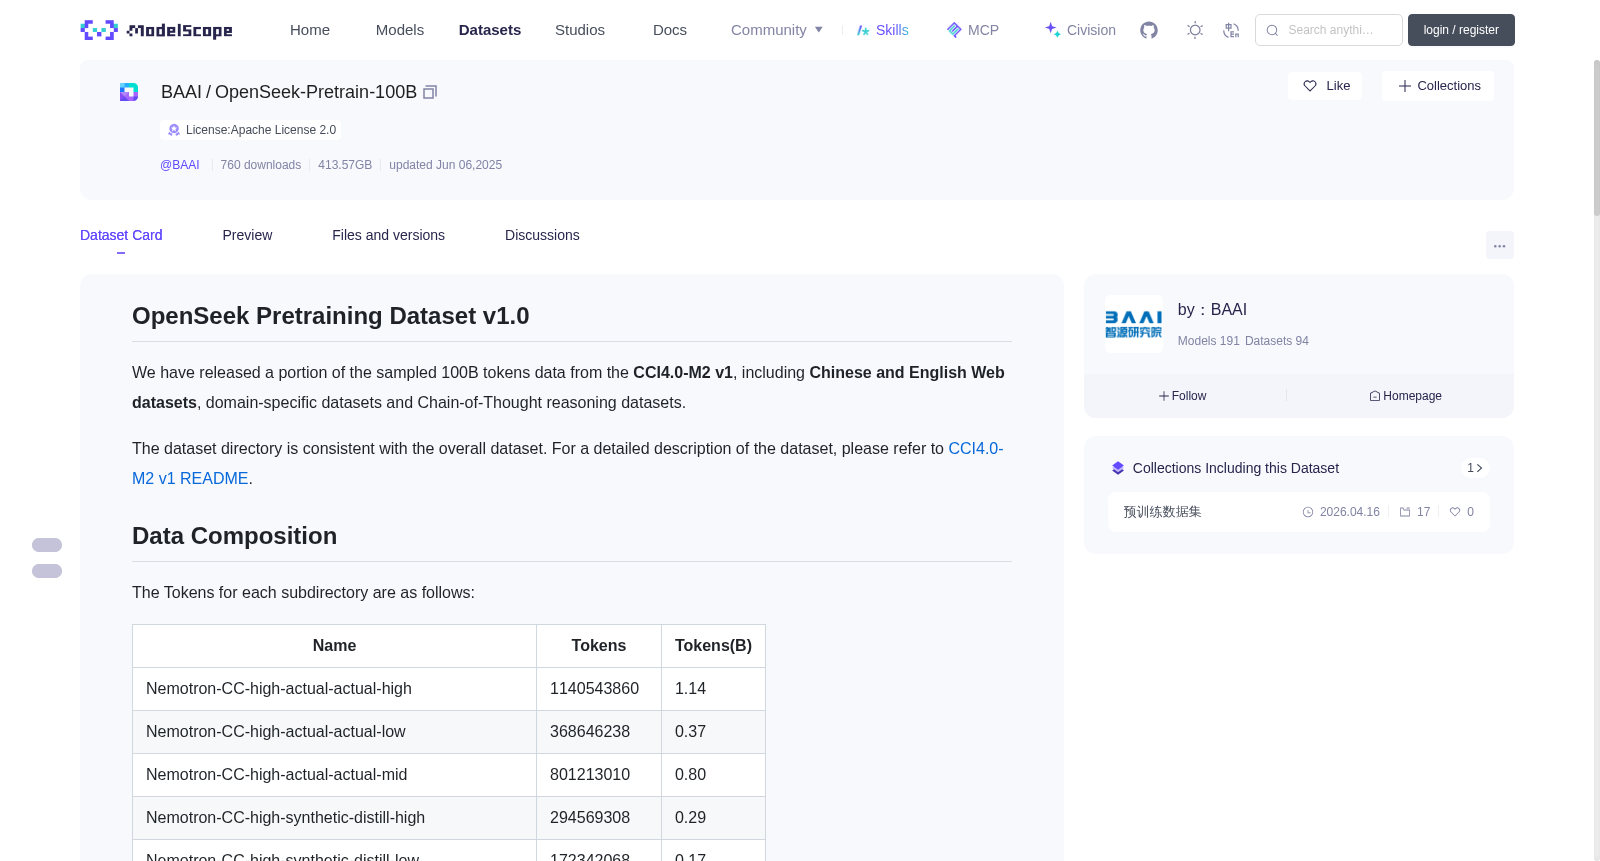Open the Docs nav item
The image size is (1600, 861).
click(670, 30)
